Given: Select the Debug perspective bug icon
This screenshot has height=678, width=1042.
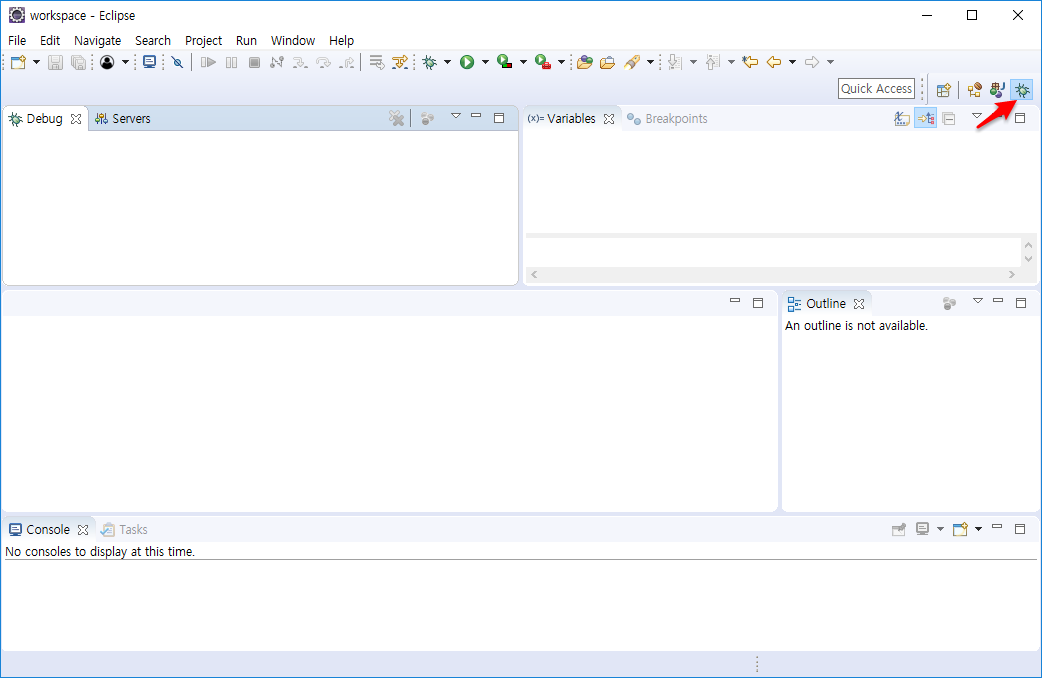Looking at the screenshot, I should click(1022, 90).
